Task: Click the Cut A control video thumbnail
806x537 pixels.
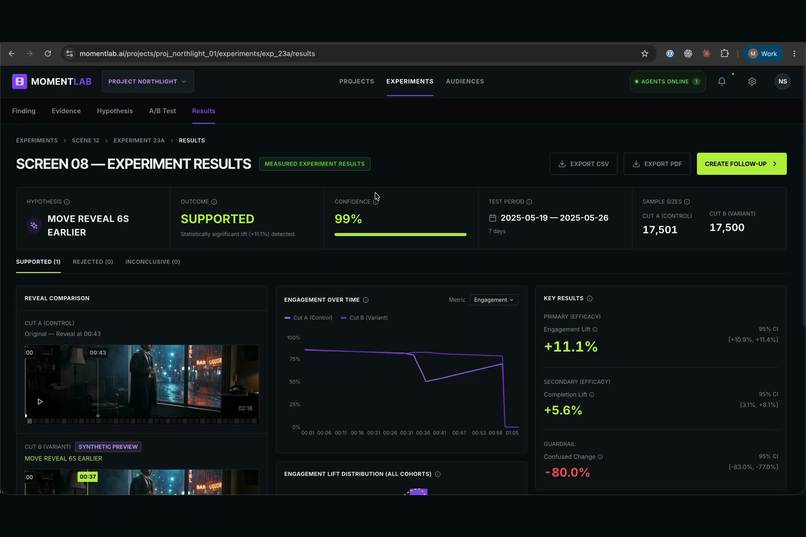Action: pos(141,384)
